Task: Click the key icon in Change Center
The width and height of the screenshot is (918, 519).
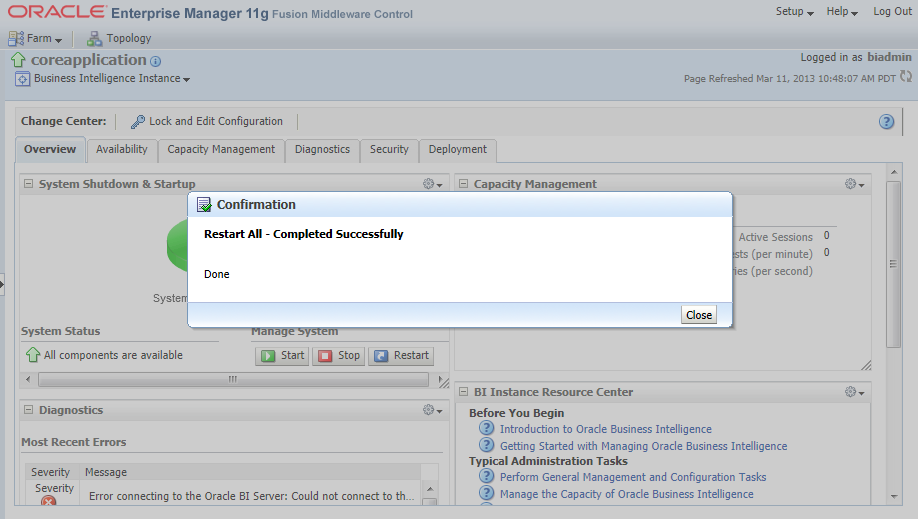Action: click(138, 122)
